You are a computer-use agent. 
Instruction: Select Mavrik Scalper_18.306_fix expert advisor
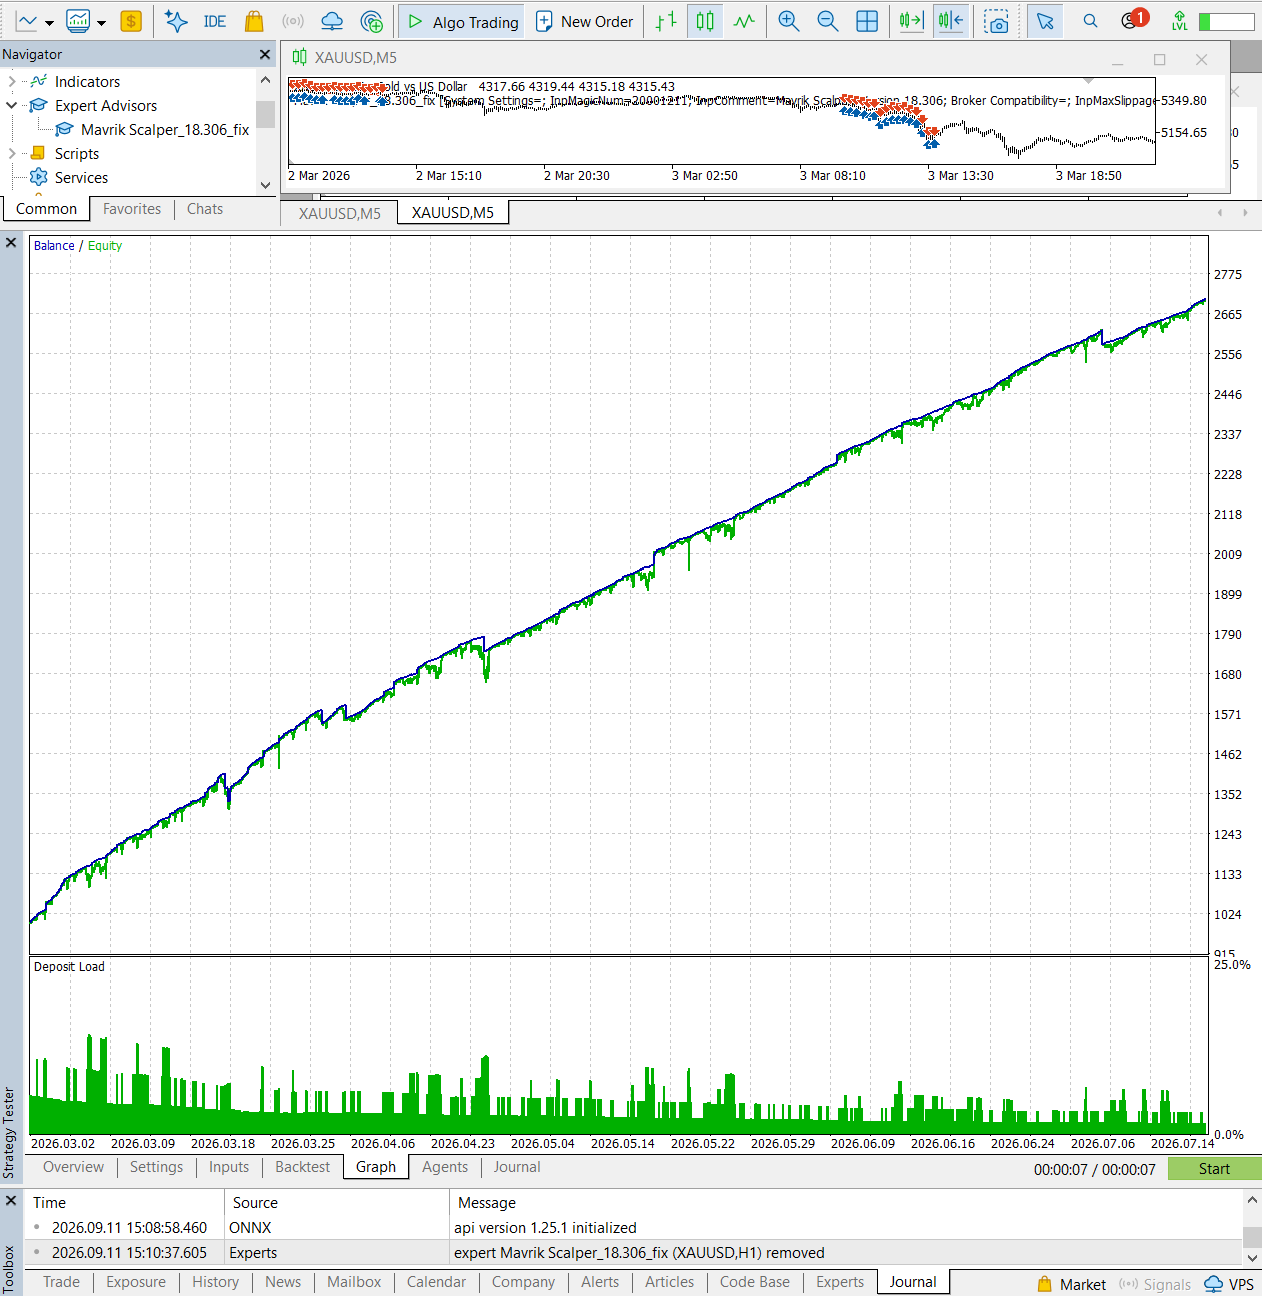pos(165,130)
